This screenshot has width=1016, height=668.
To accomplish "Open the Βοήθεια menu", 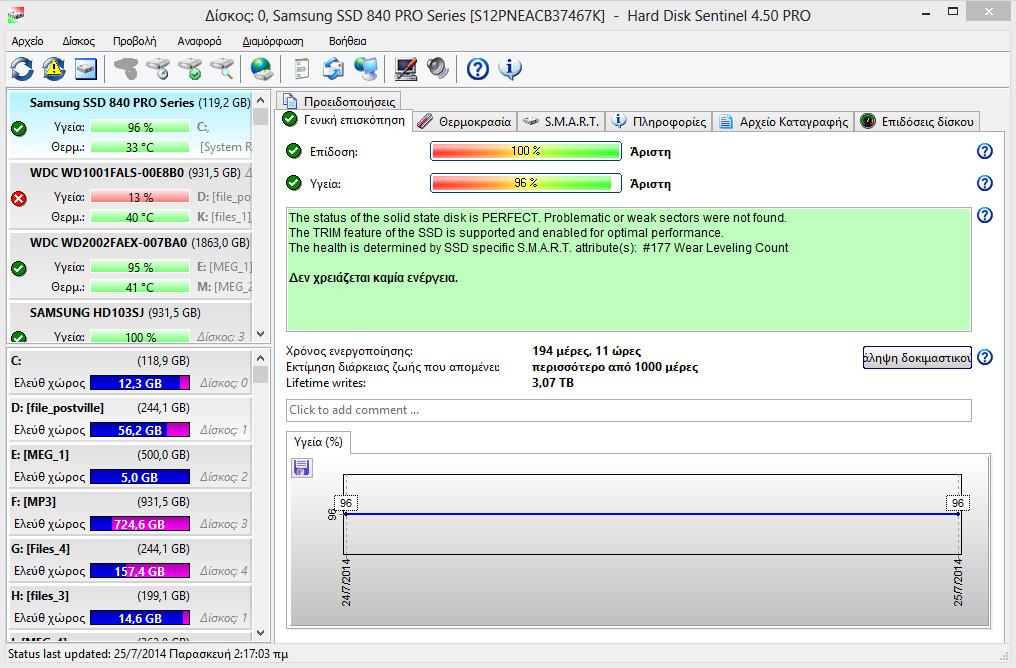I will tap(347, 41).
